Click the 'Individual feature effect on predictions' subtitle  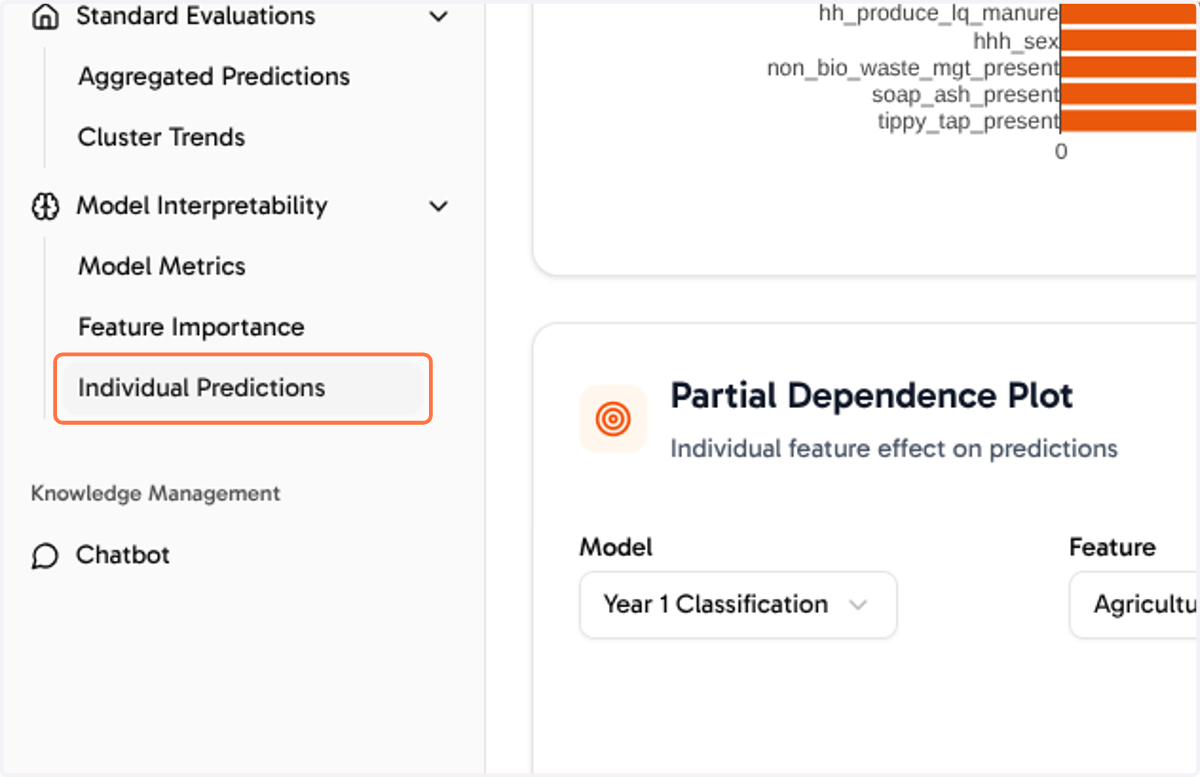[x=894, y=449]
